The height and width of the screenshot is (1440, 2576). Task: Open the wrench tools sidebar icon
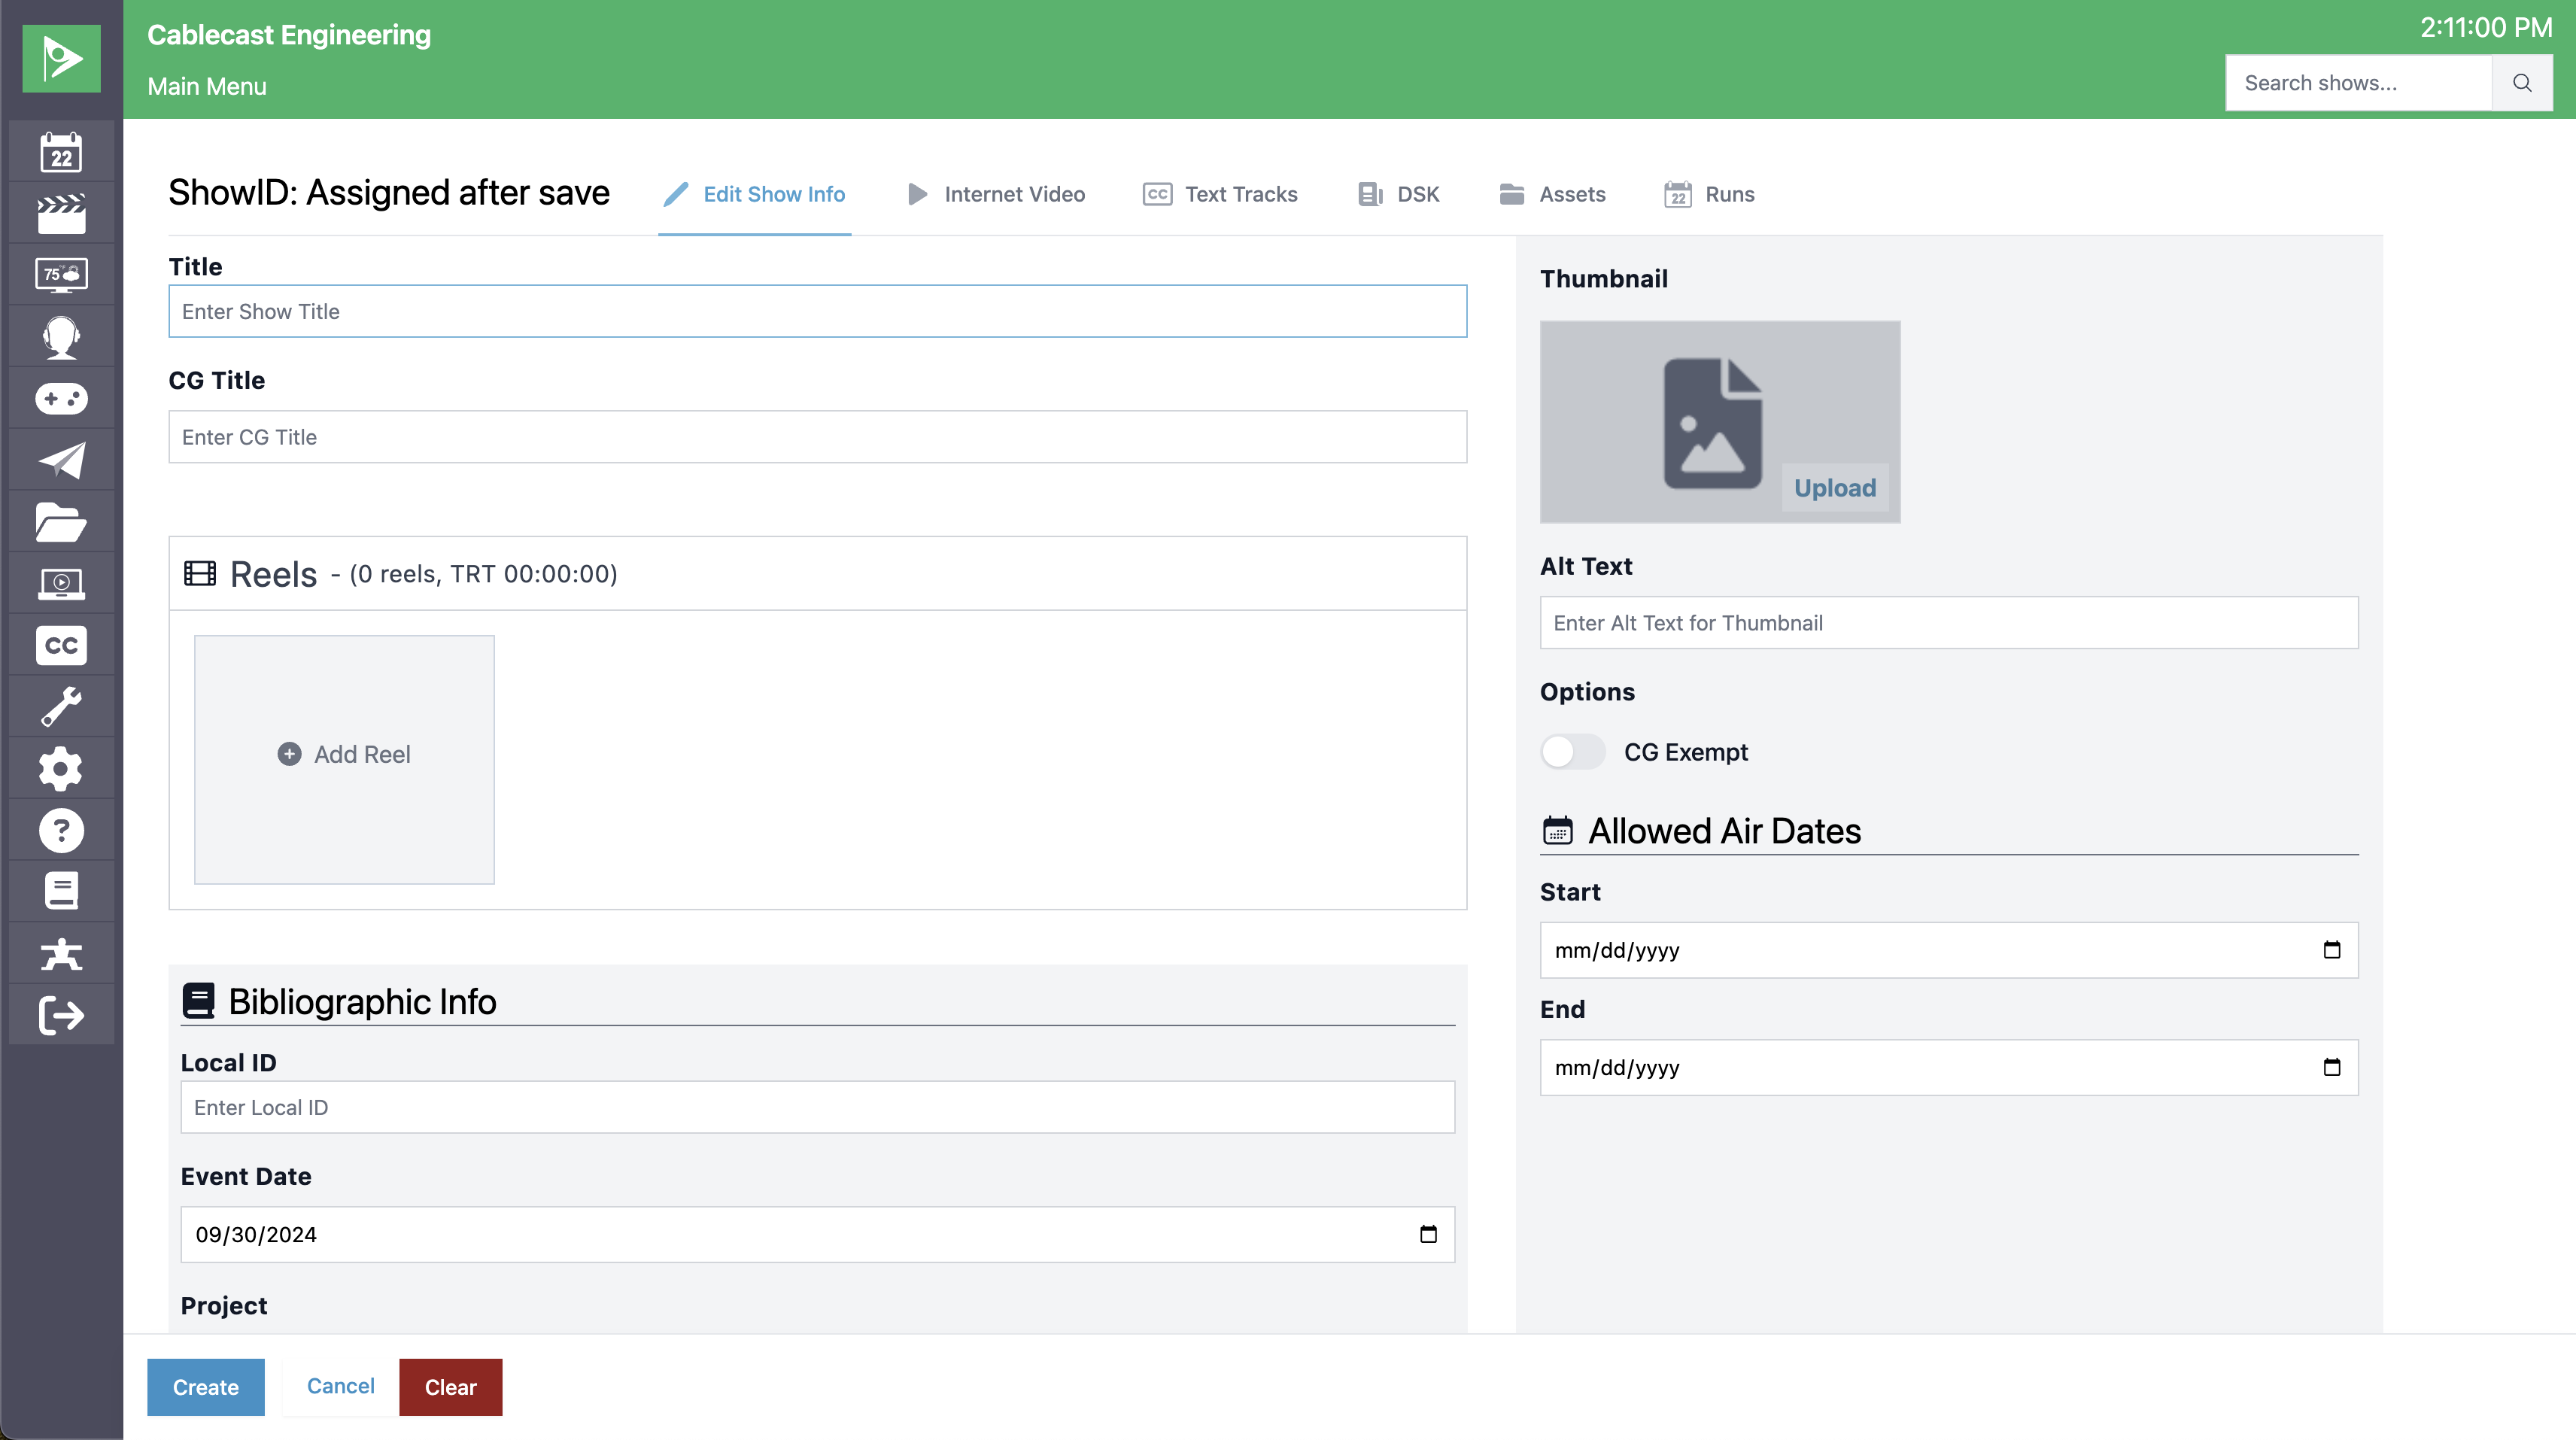[61, 707]
